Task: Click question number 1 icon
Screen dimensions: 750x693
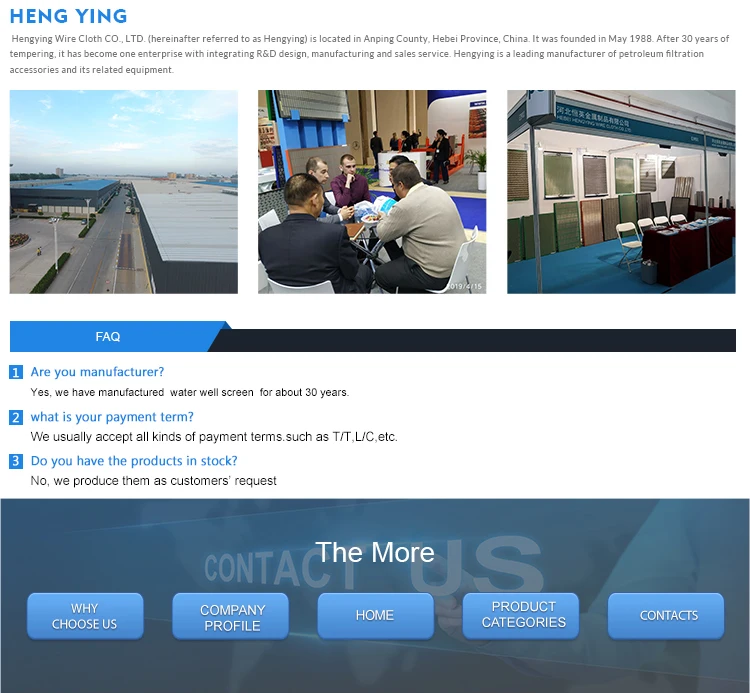Action: click(16, 372)
